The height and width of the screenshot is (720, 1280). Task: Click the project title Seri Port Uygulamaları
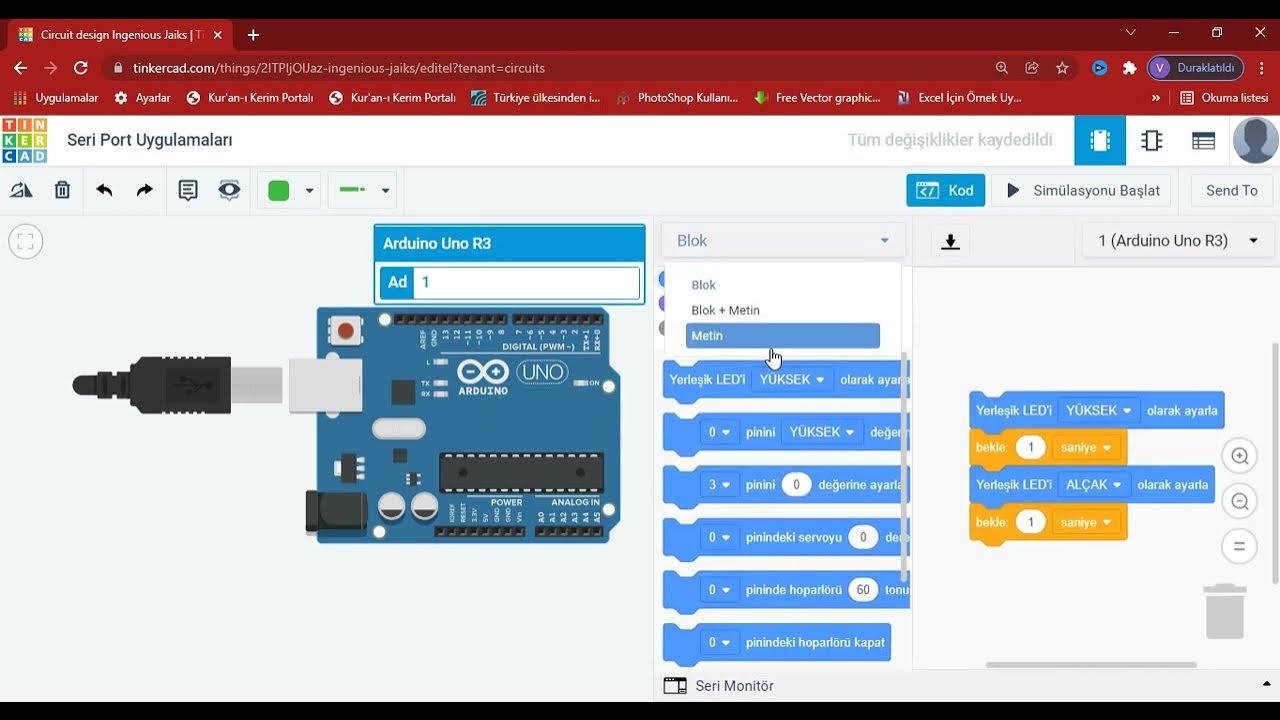pyautogui.click(x=150, y=140)
